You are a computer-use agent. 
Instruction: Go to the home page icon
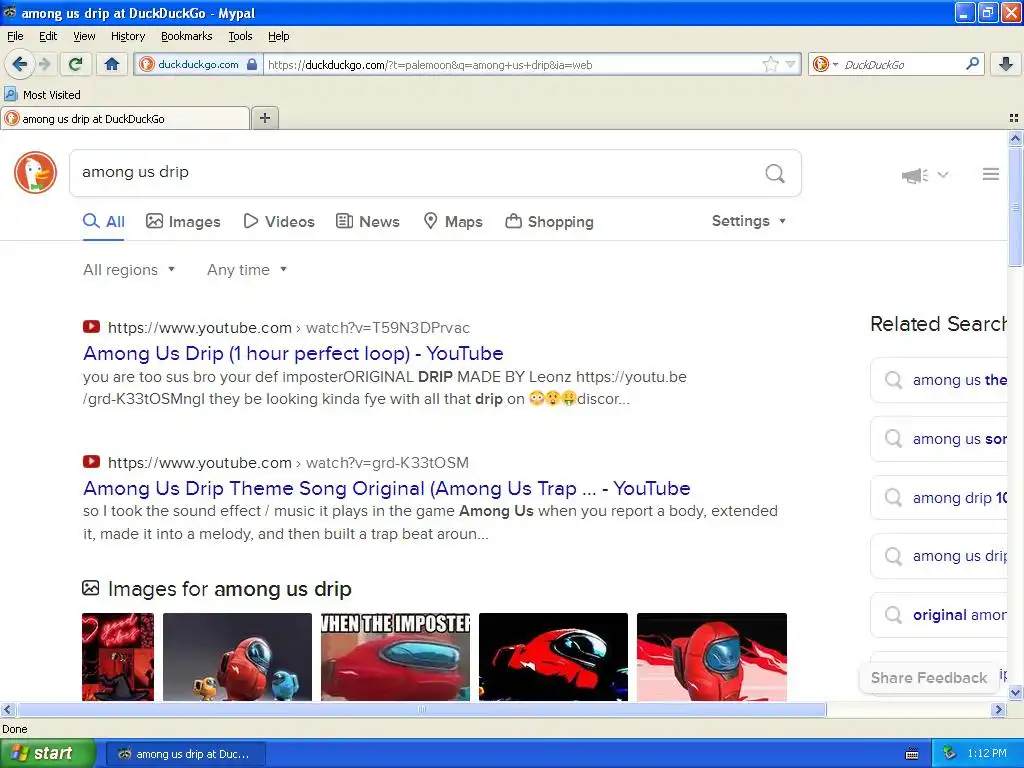tap(112, 64)
